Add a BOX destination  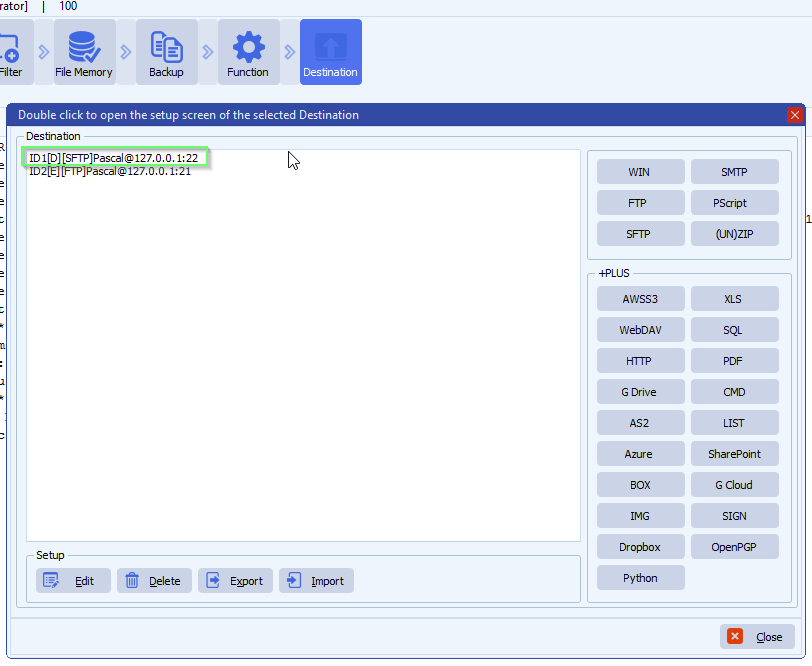(x=641, y=485)
